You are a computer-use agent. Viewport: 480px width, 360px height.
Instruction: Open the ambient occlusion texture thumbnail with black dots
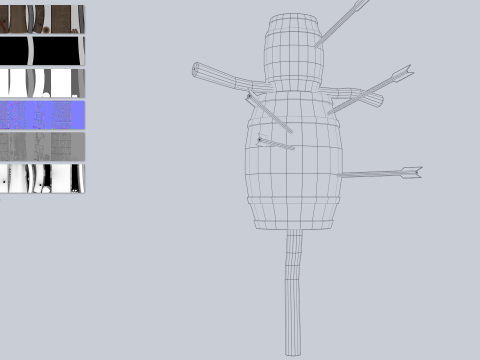(42, 178)
